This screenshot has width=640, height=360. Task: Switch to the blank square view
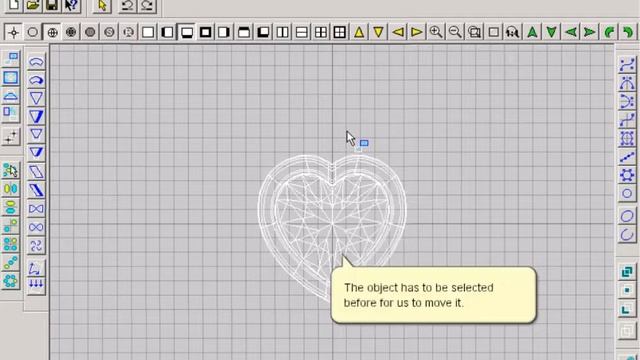(148, 32)
